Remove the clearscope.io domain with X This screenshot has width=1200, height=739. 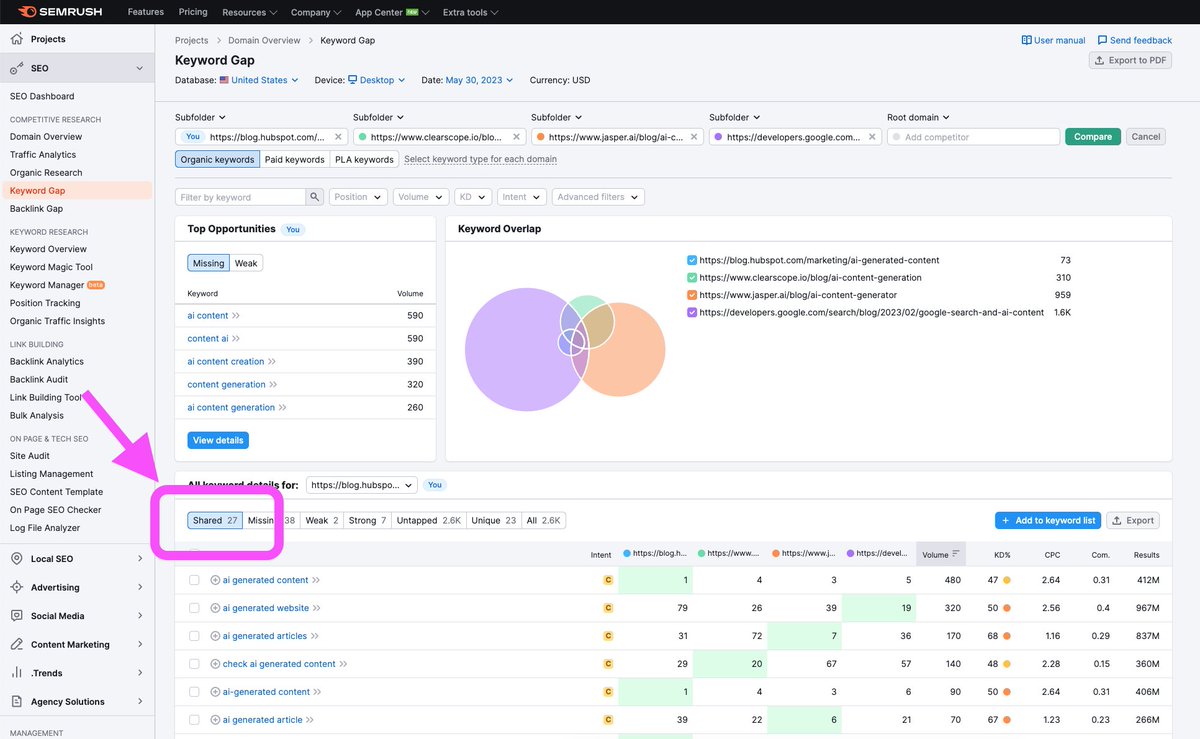click(517, 137)
